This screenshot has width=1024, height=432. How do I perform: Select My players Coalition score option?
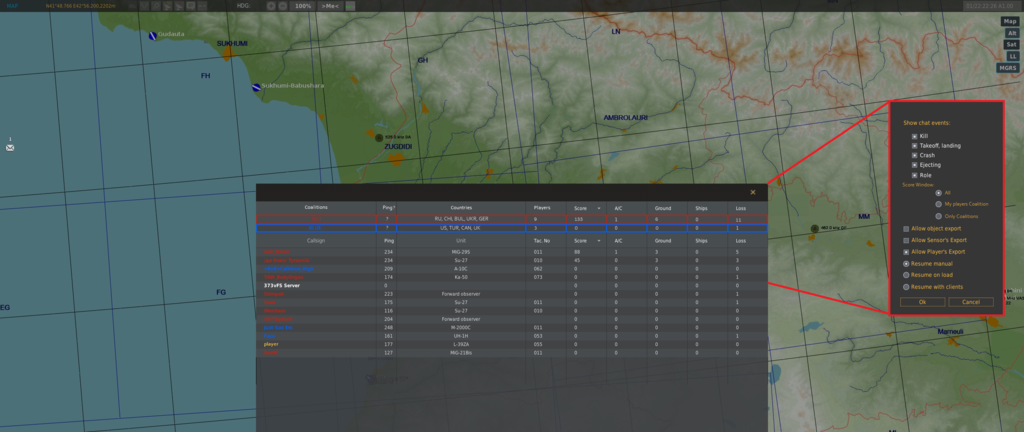[939, 203]
